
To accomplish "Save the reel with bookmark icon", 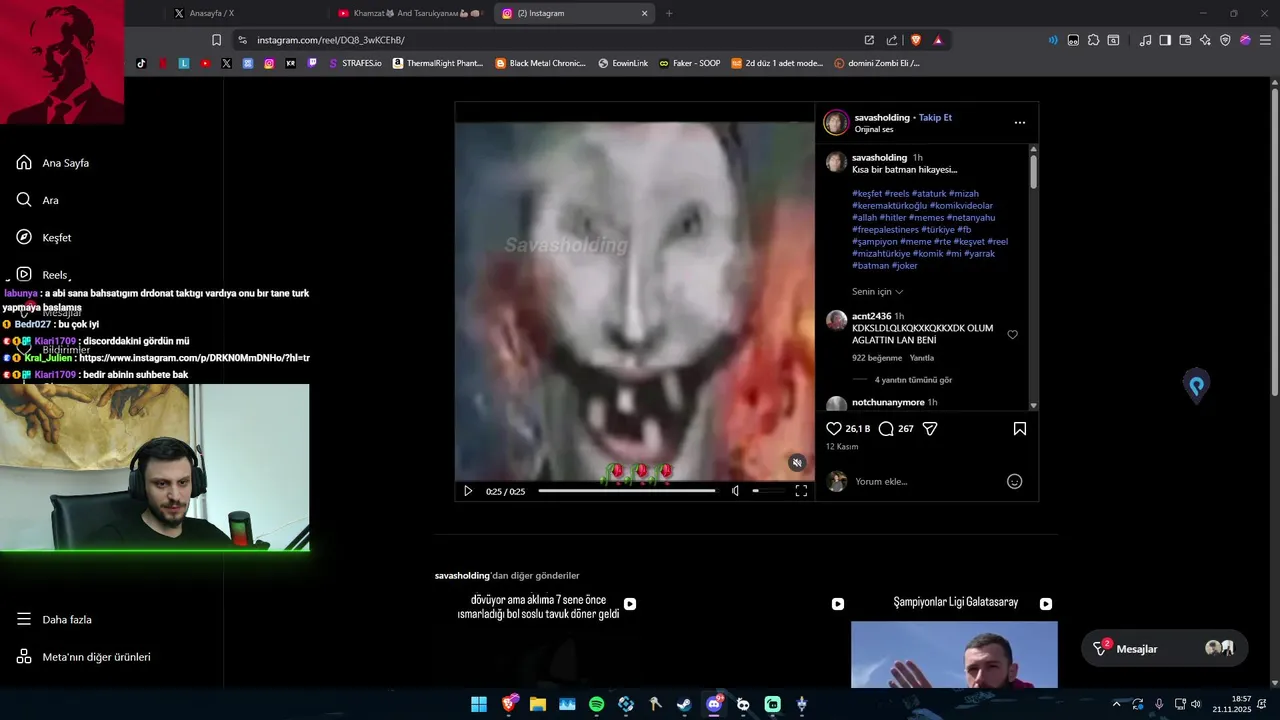I will click(1020, 429).
